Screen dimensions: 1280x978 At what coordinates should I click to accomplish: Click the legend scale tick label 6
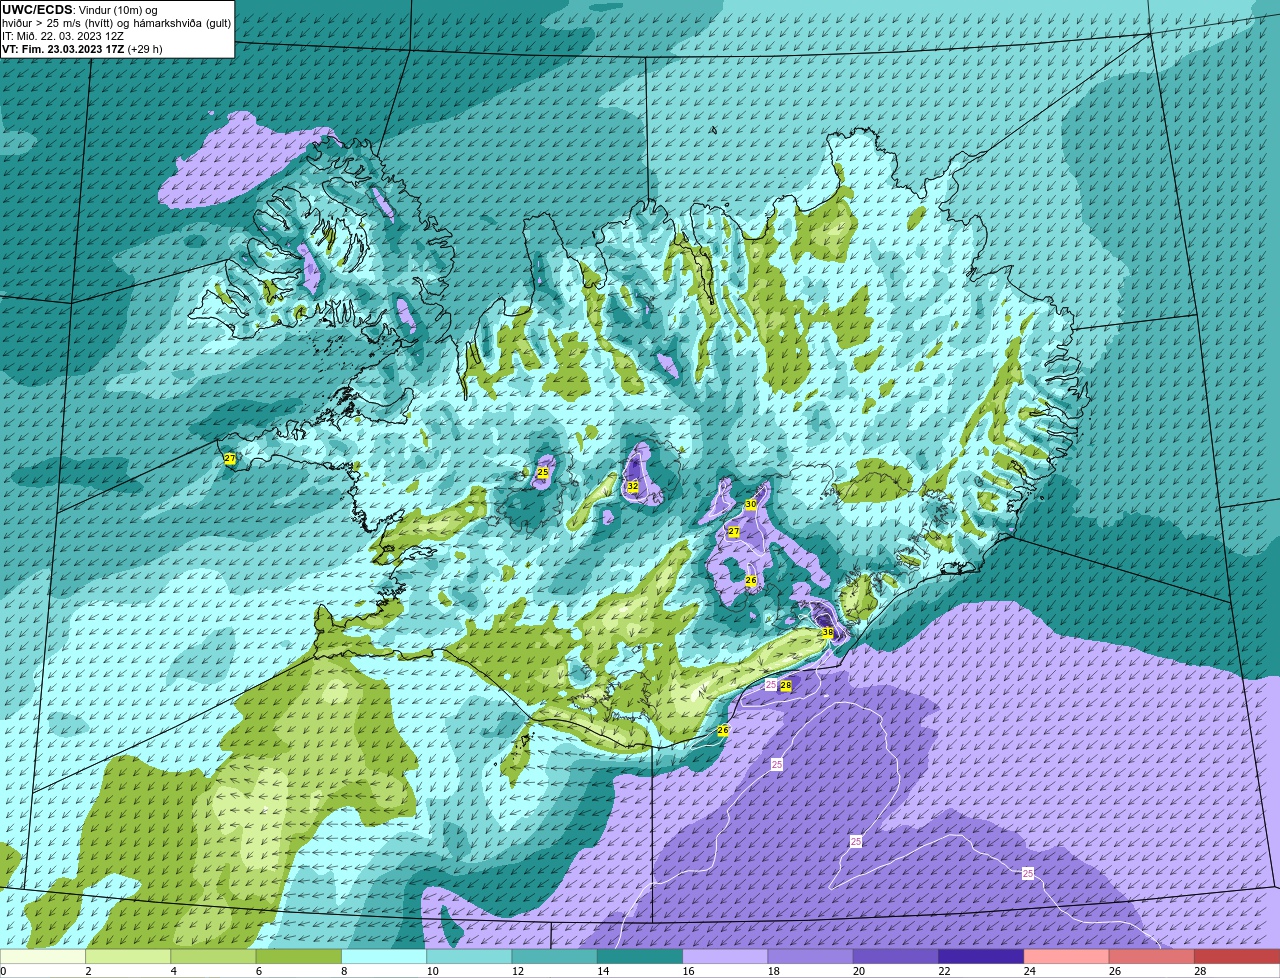tap(259, 971)
